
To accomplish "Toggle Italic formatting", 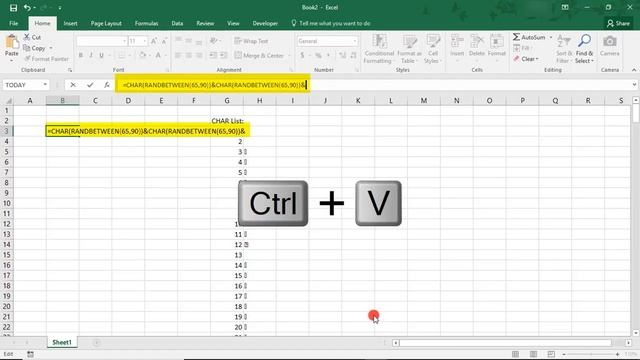I will [x=91, y=55].
